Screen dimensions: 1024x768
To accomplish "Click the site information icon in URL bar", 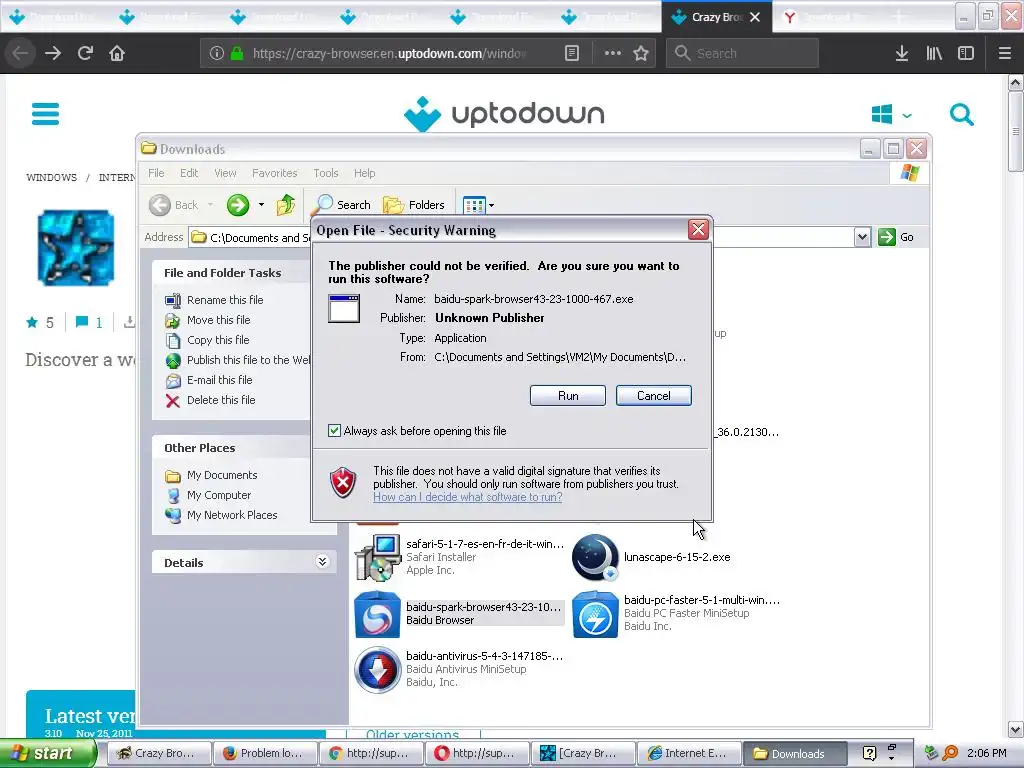I will tap(216, 53).
